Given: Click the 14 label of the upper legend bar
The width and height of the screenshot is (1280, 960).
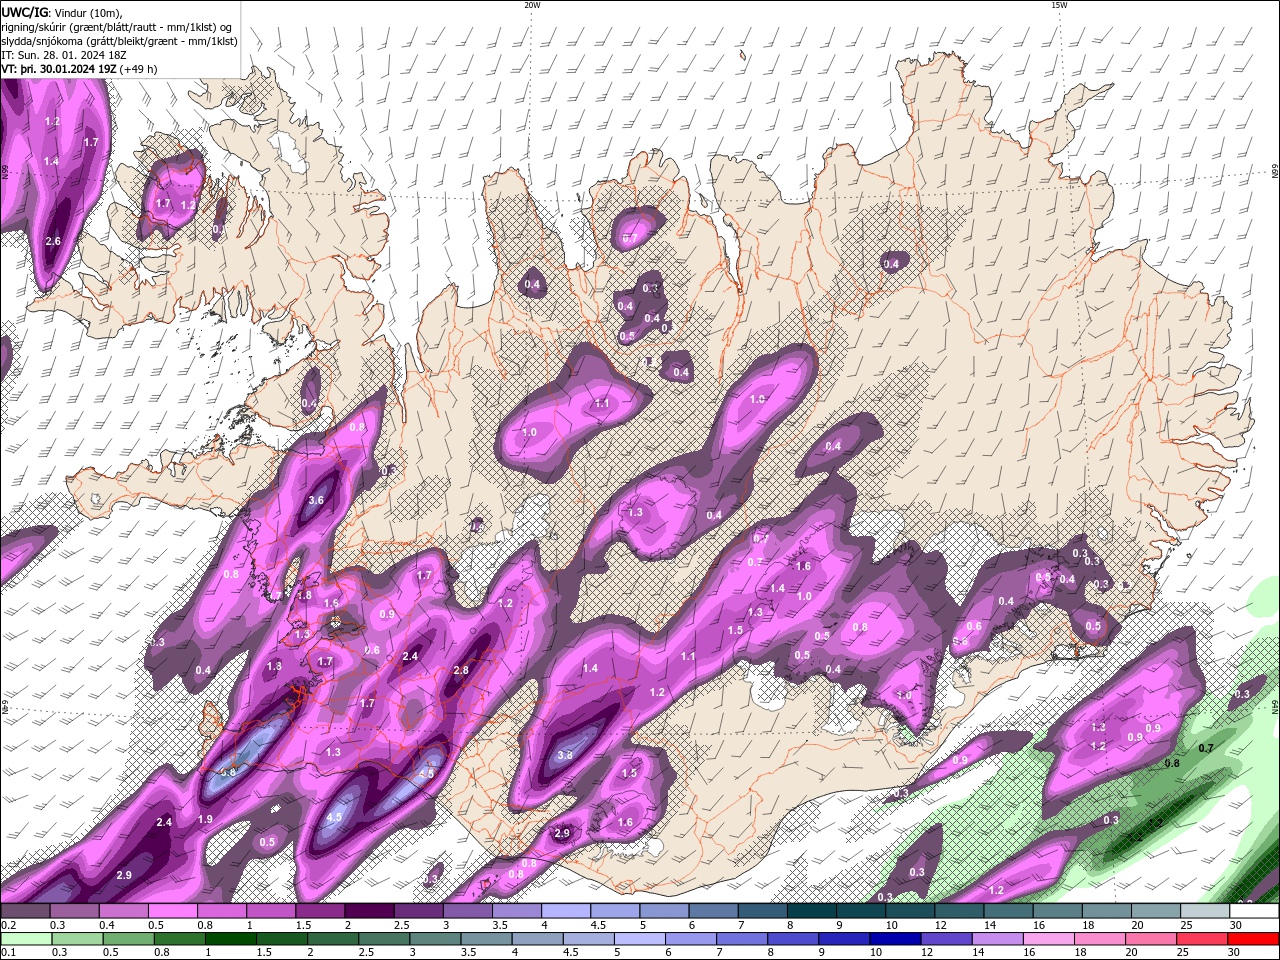Looking at the screenshot, I should (989, 925).
